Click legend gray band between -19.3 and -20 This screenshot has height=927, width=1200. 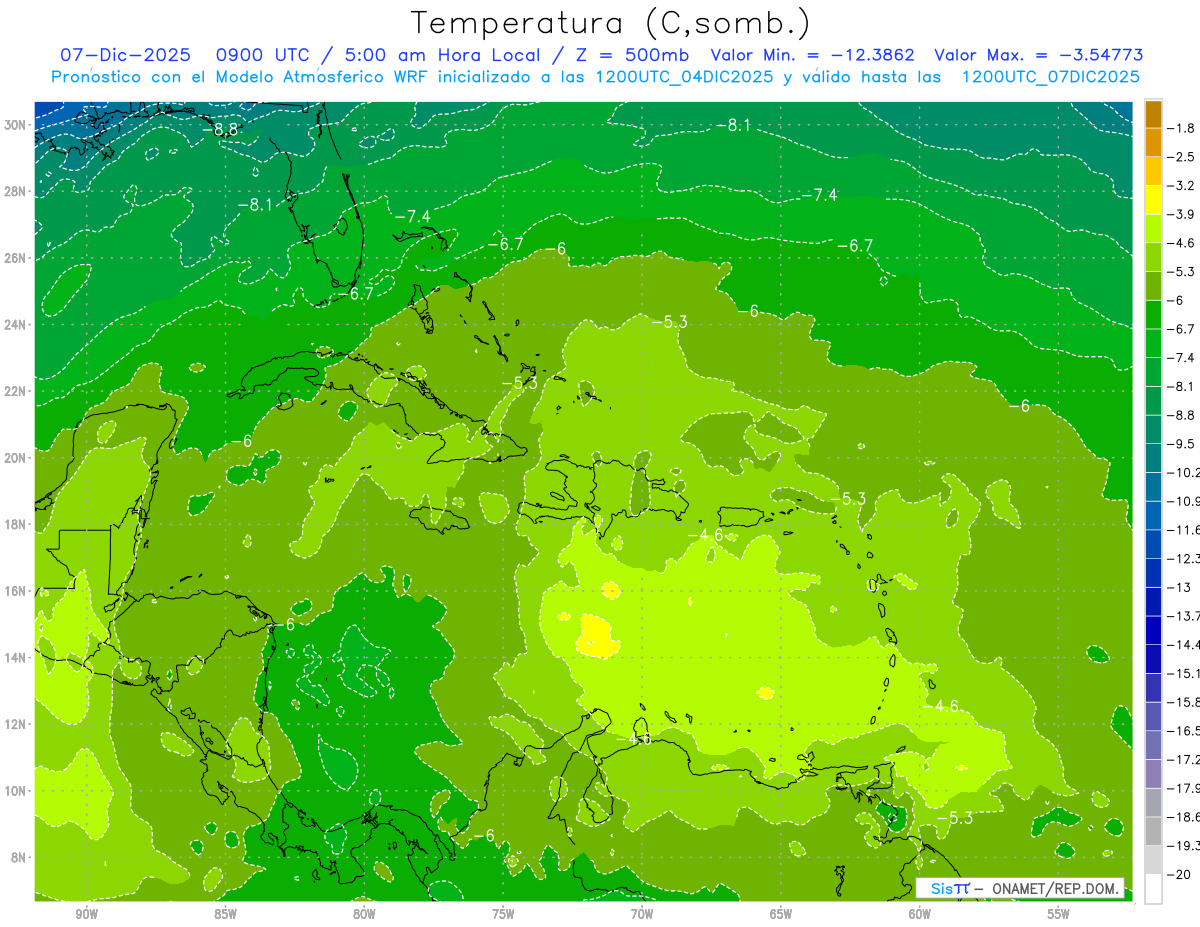pyautogui.click(x=1153, y=860)
